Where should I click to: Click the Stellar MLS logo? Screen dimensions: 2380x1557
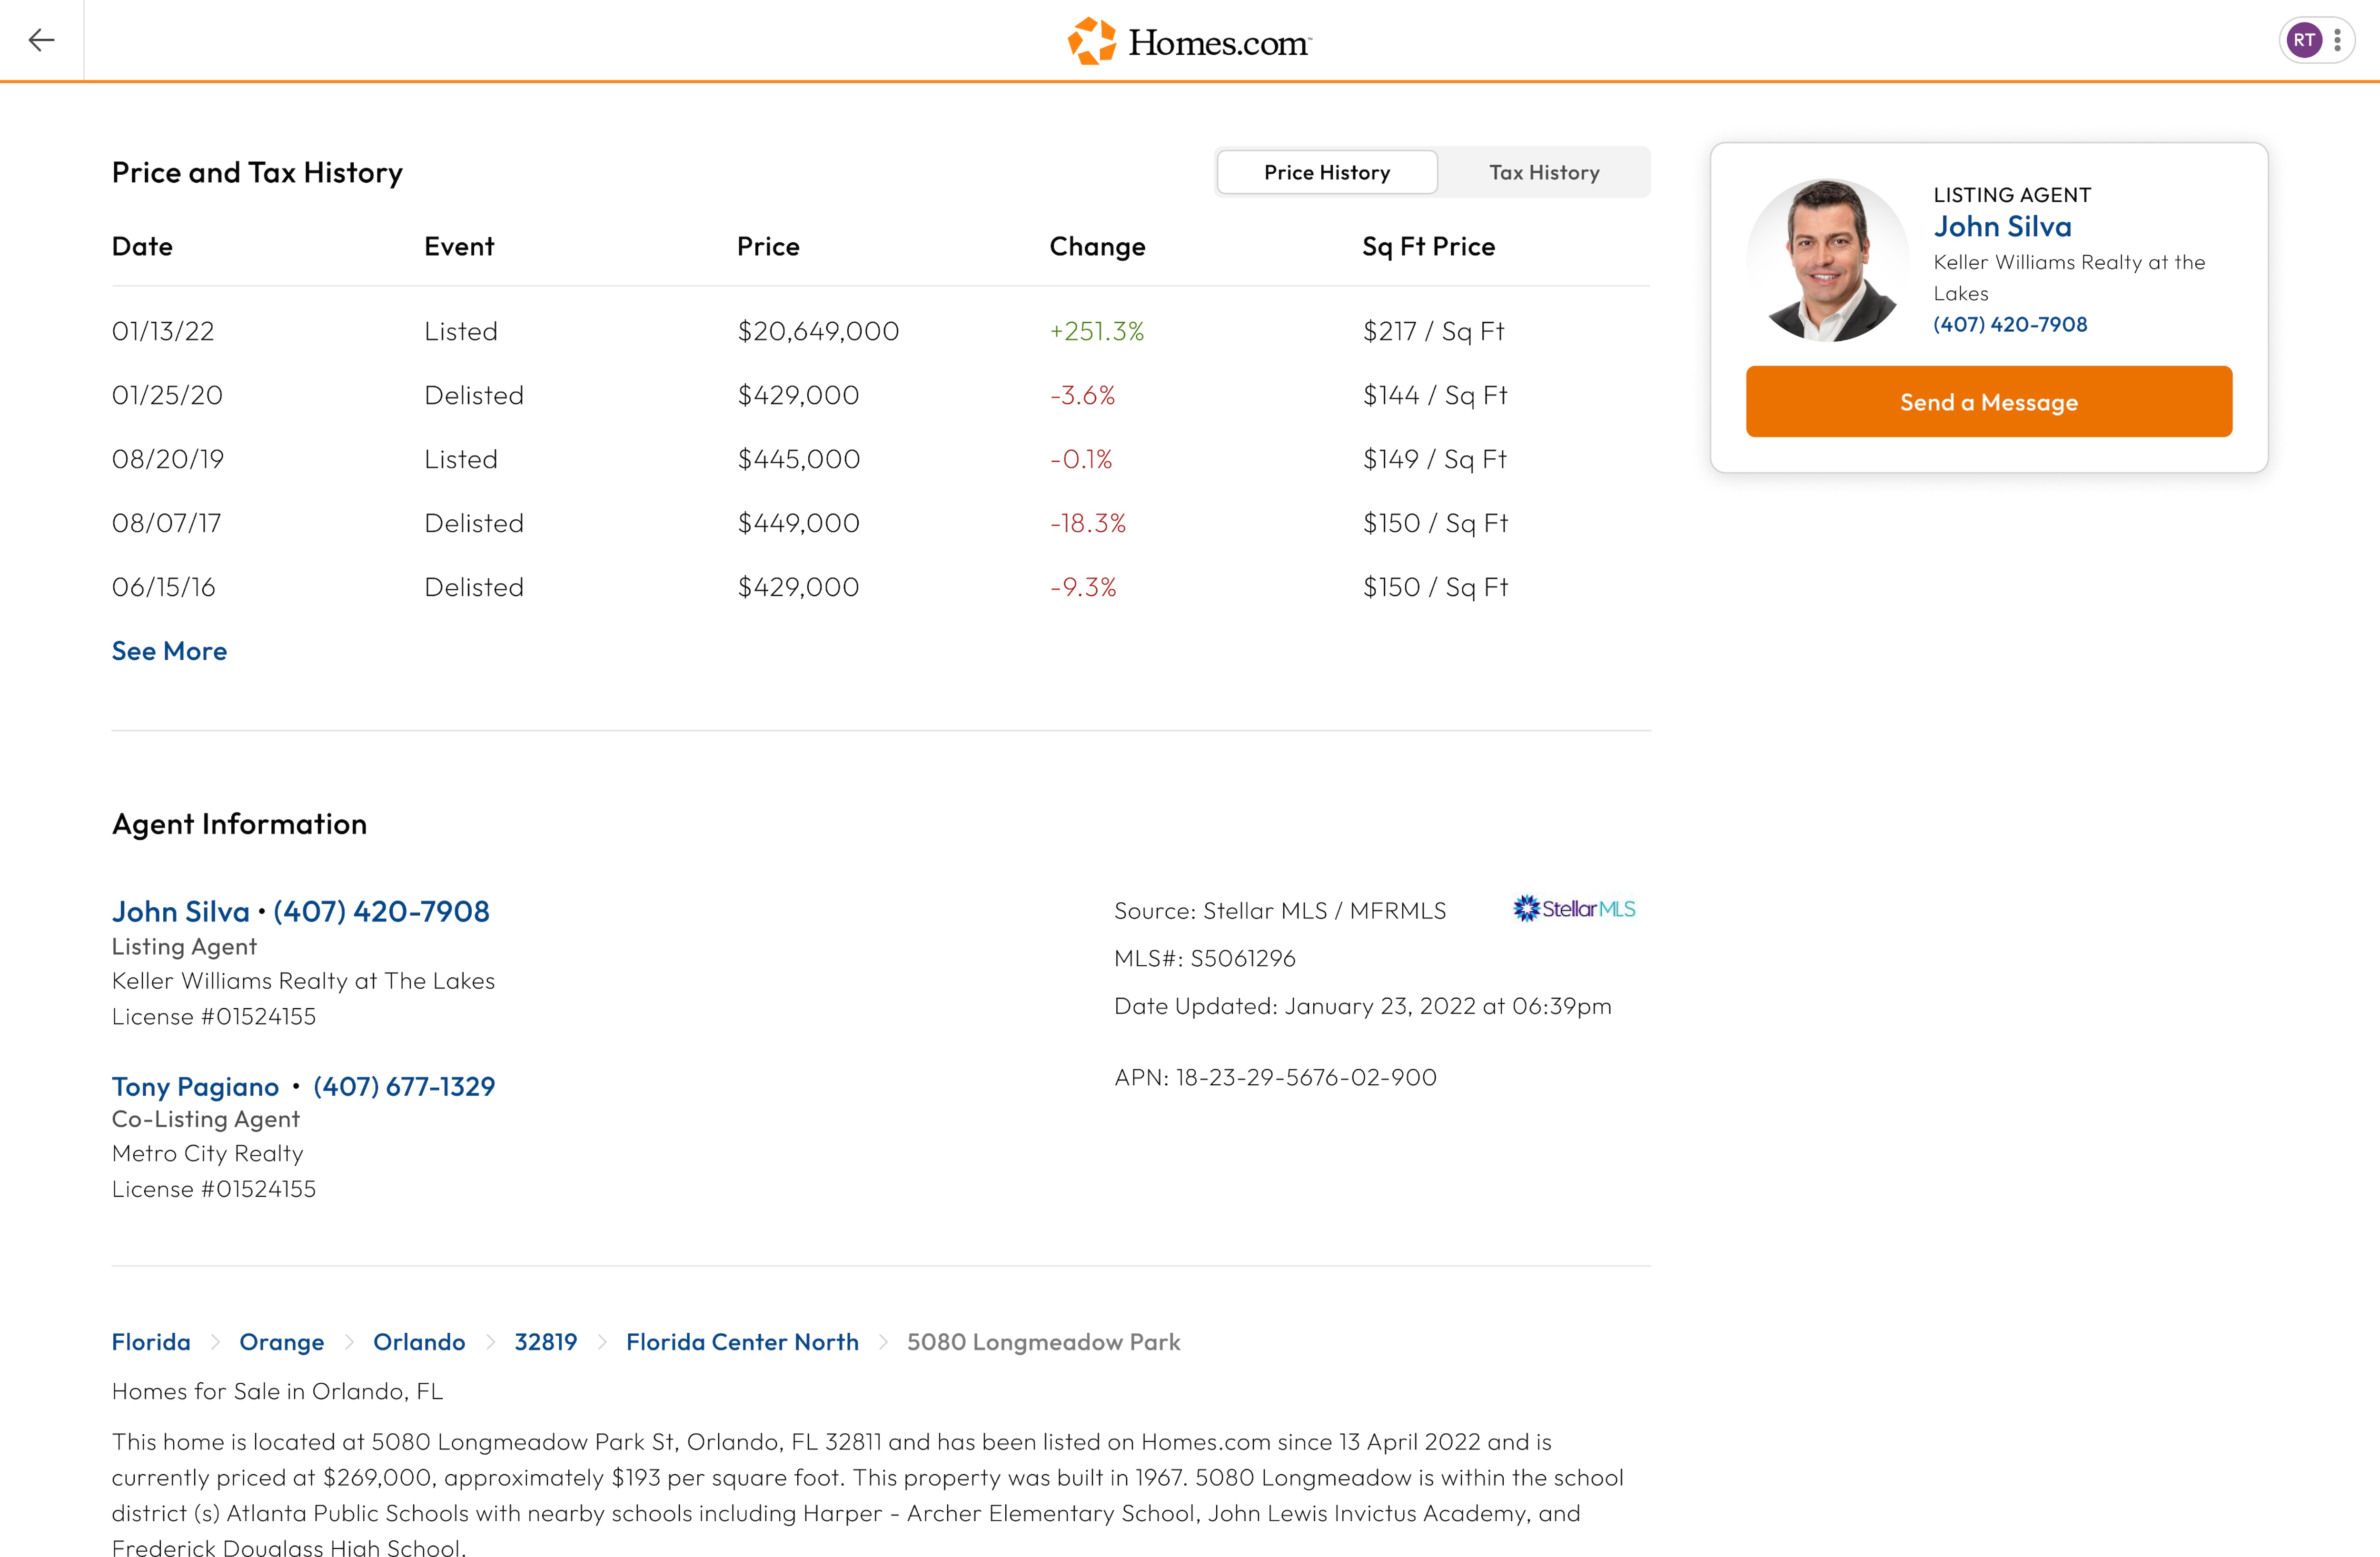(1574, 908)
